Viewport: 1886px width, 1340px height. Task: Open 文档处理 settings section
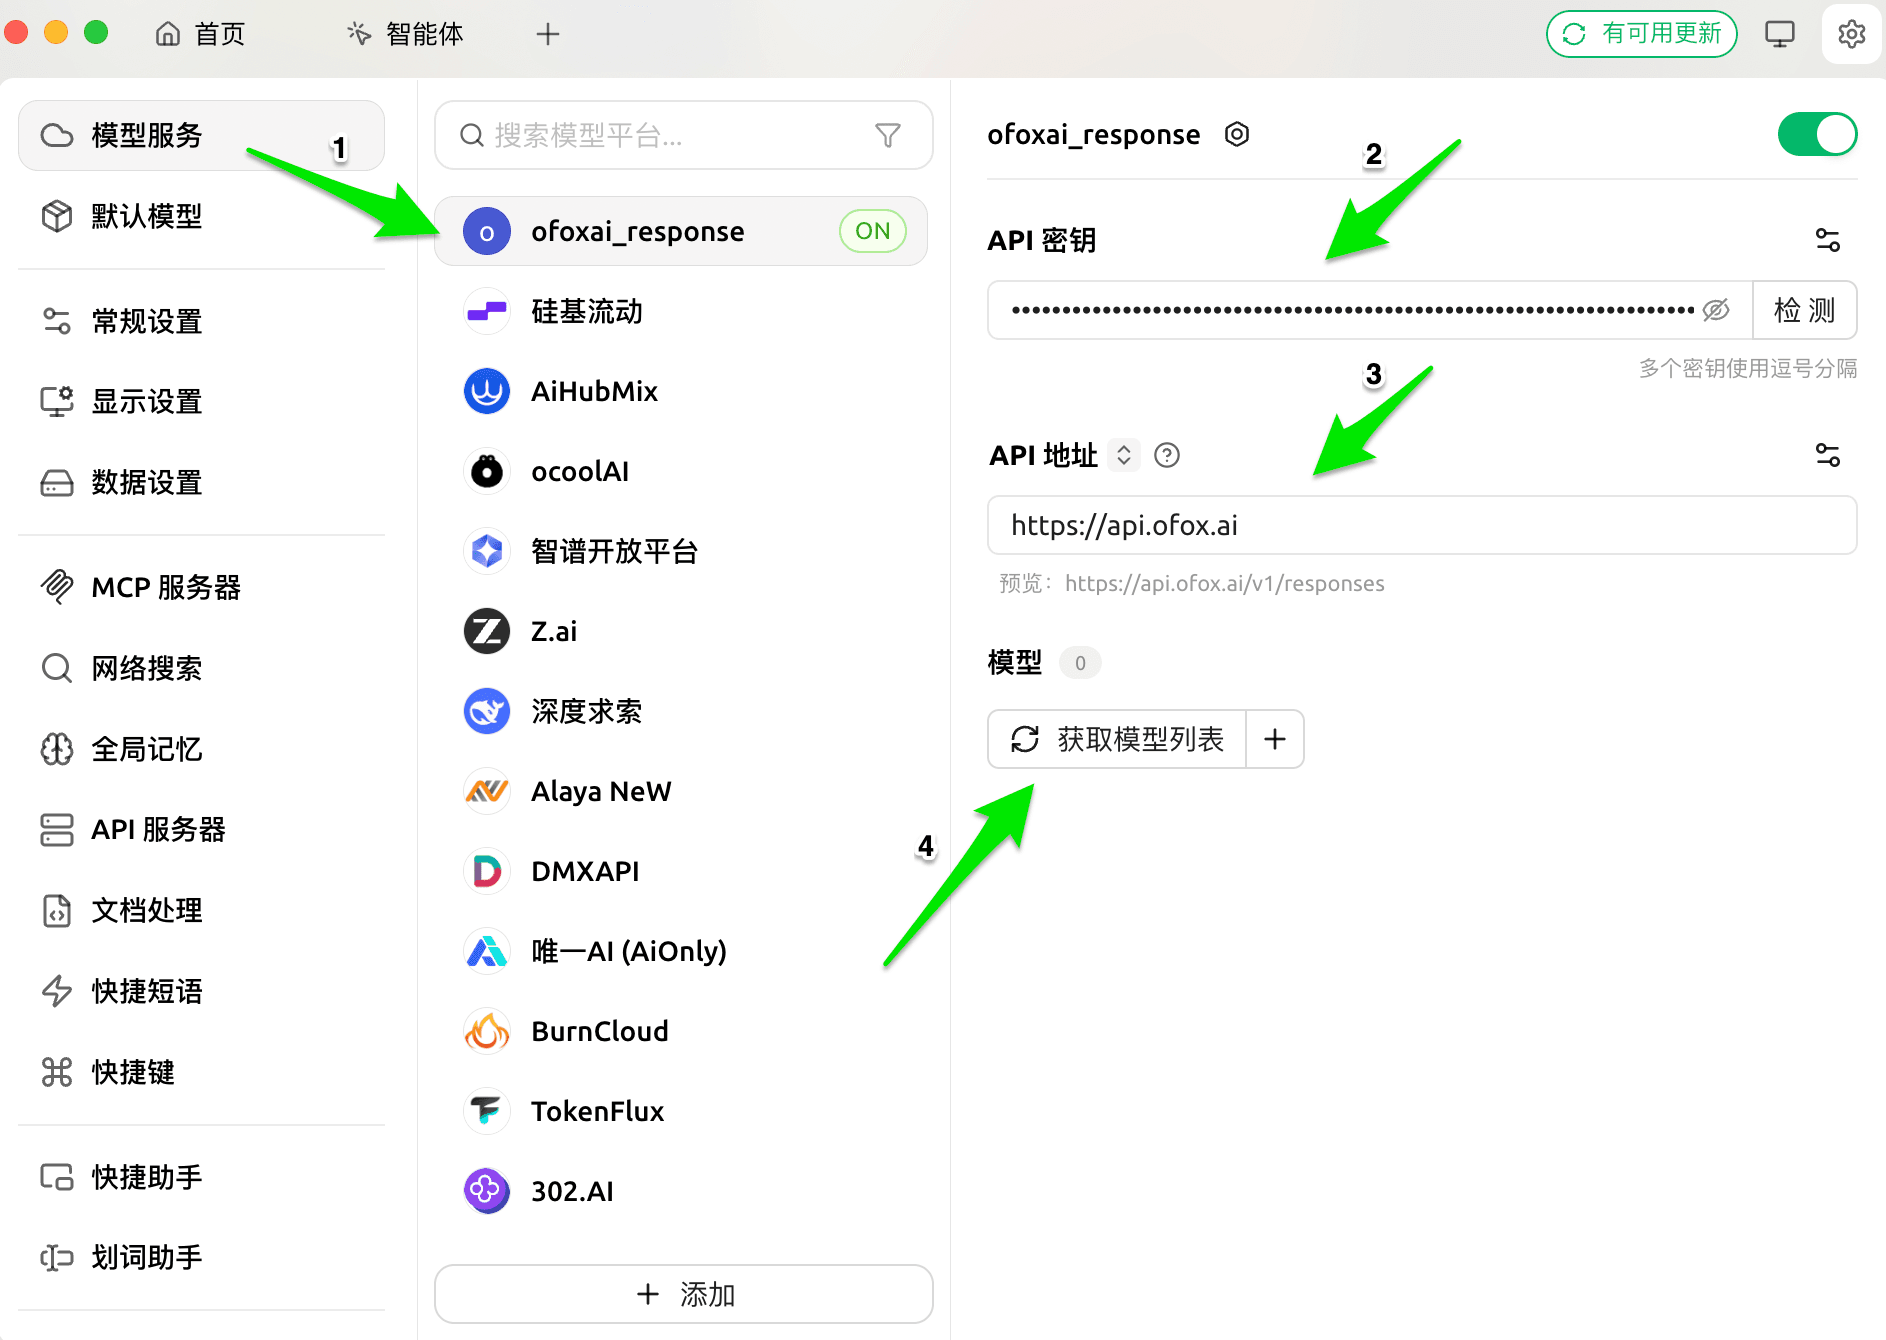(201, 910)
